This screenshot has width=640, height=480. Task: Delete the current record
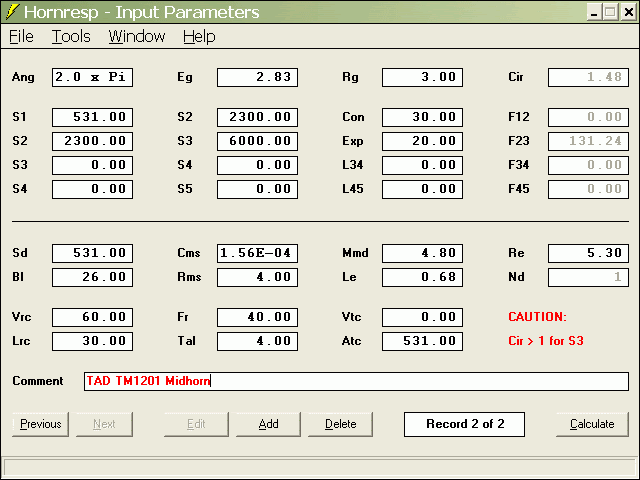tap(340, 424)
